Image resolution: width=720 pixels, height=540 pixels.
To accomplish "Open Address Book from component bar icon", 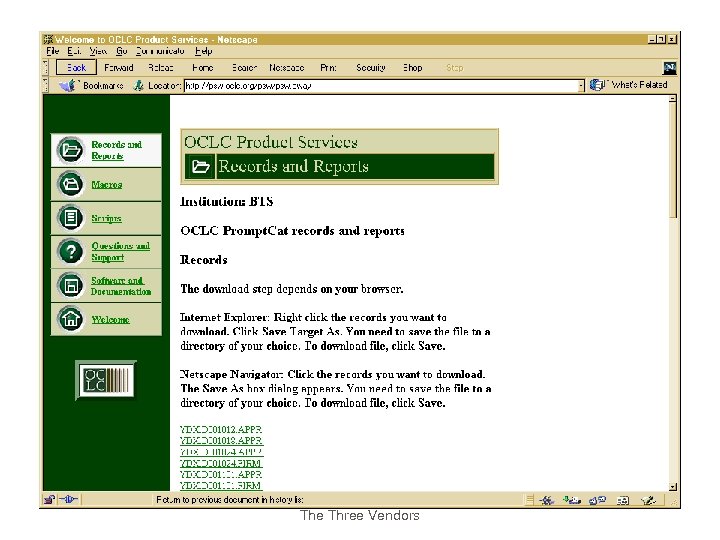I will 623,500.
